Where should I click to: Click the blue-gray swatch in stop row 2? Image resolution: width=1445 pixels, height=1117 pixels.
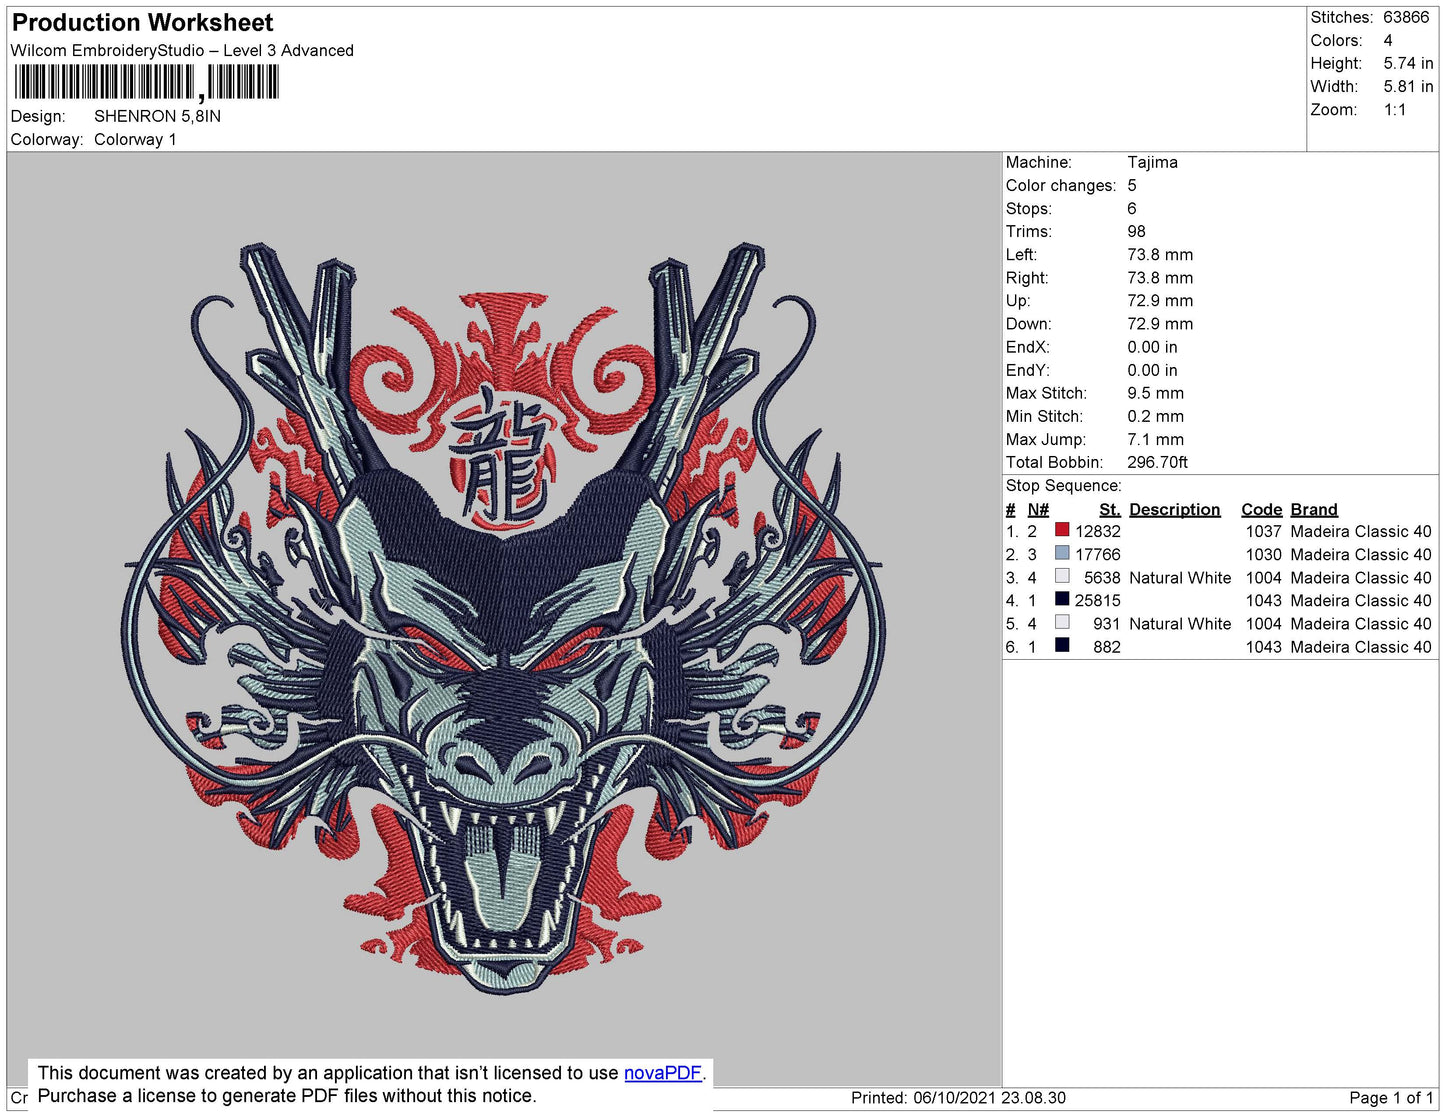click(1062, 553)
